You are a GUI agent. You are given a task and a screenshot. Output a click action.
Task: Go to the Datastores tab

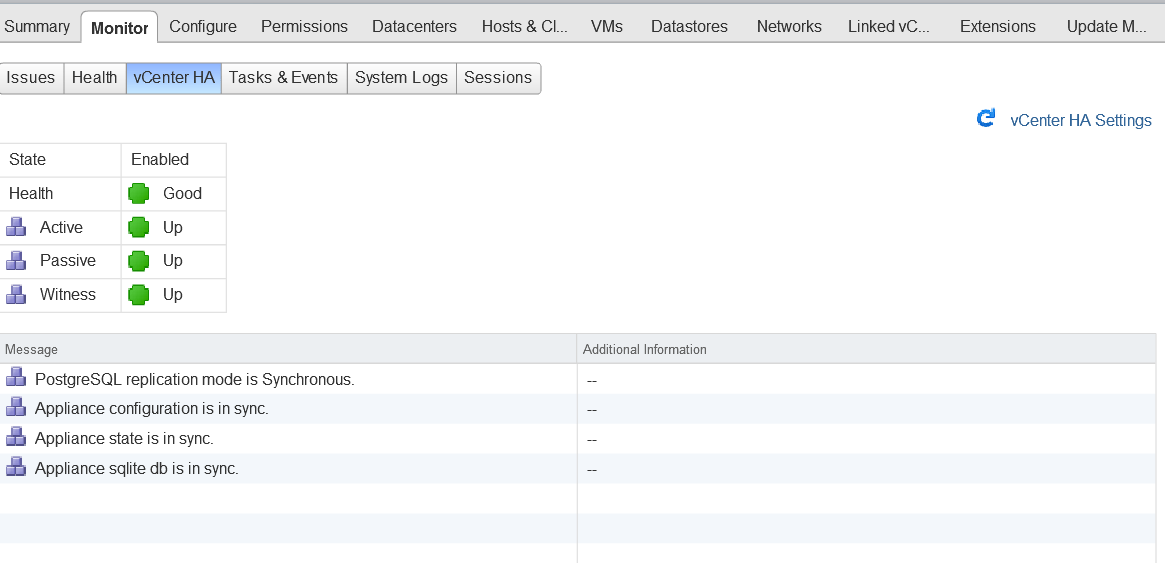(689, 27)
